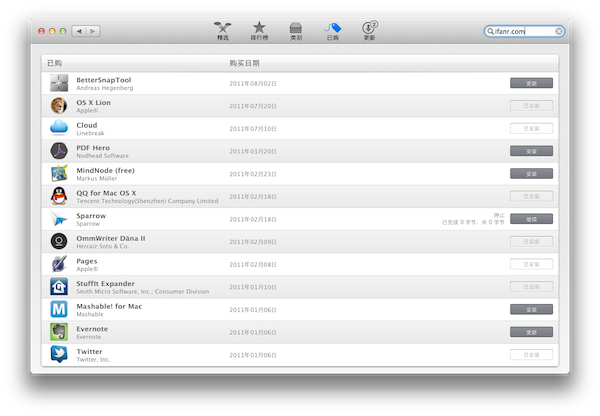Open the Categories (类别) toolbar section
Image resolution: width=600 pixels, height=416 pixels.
pos(296,31)
